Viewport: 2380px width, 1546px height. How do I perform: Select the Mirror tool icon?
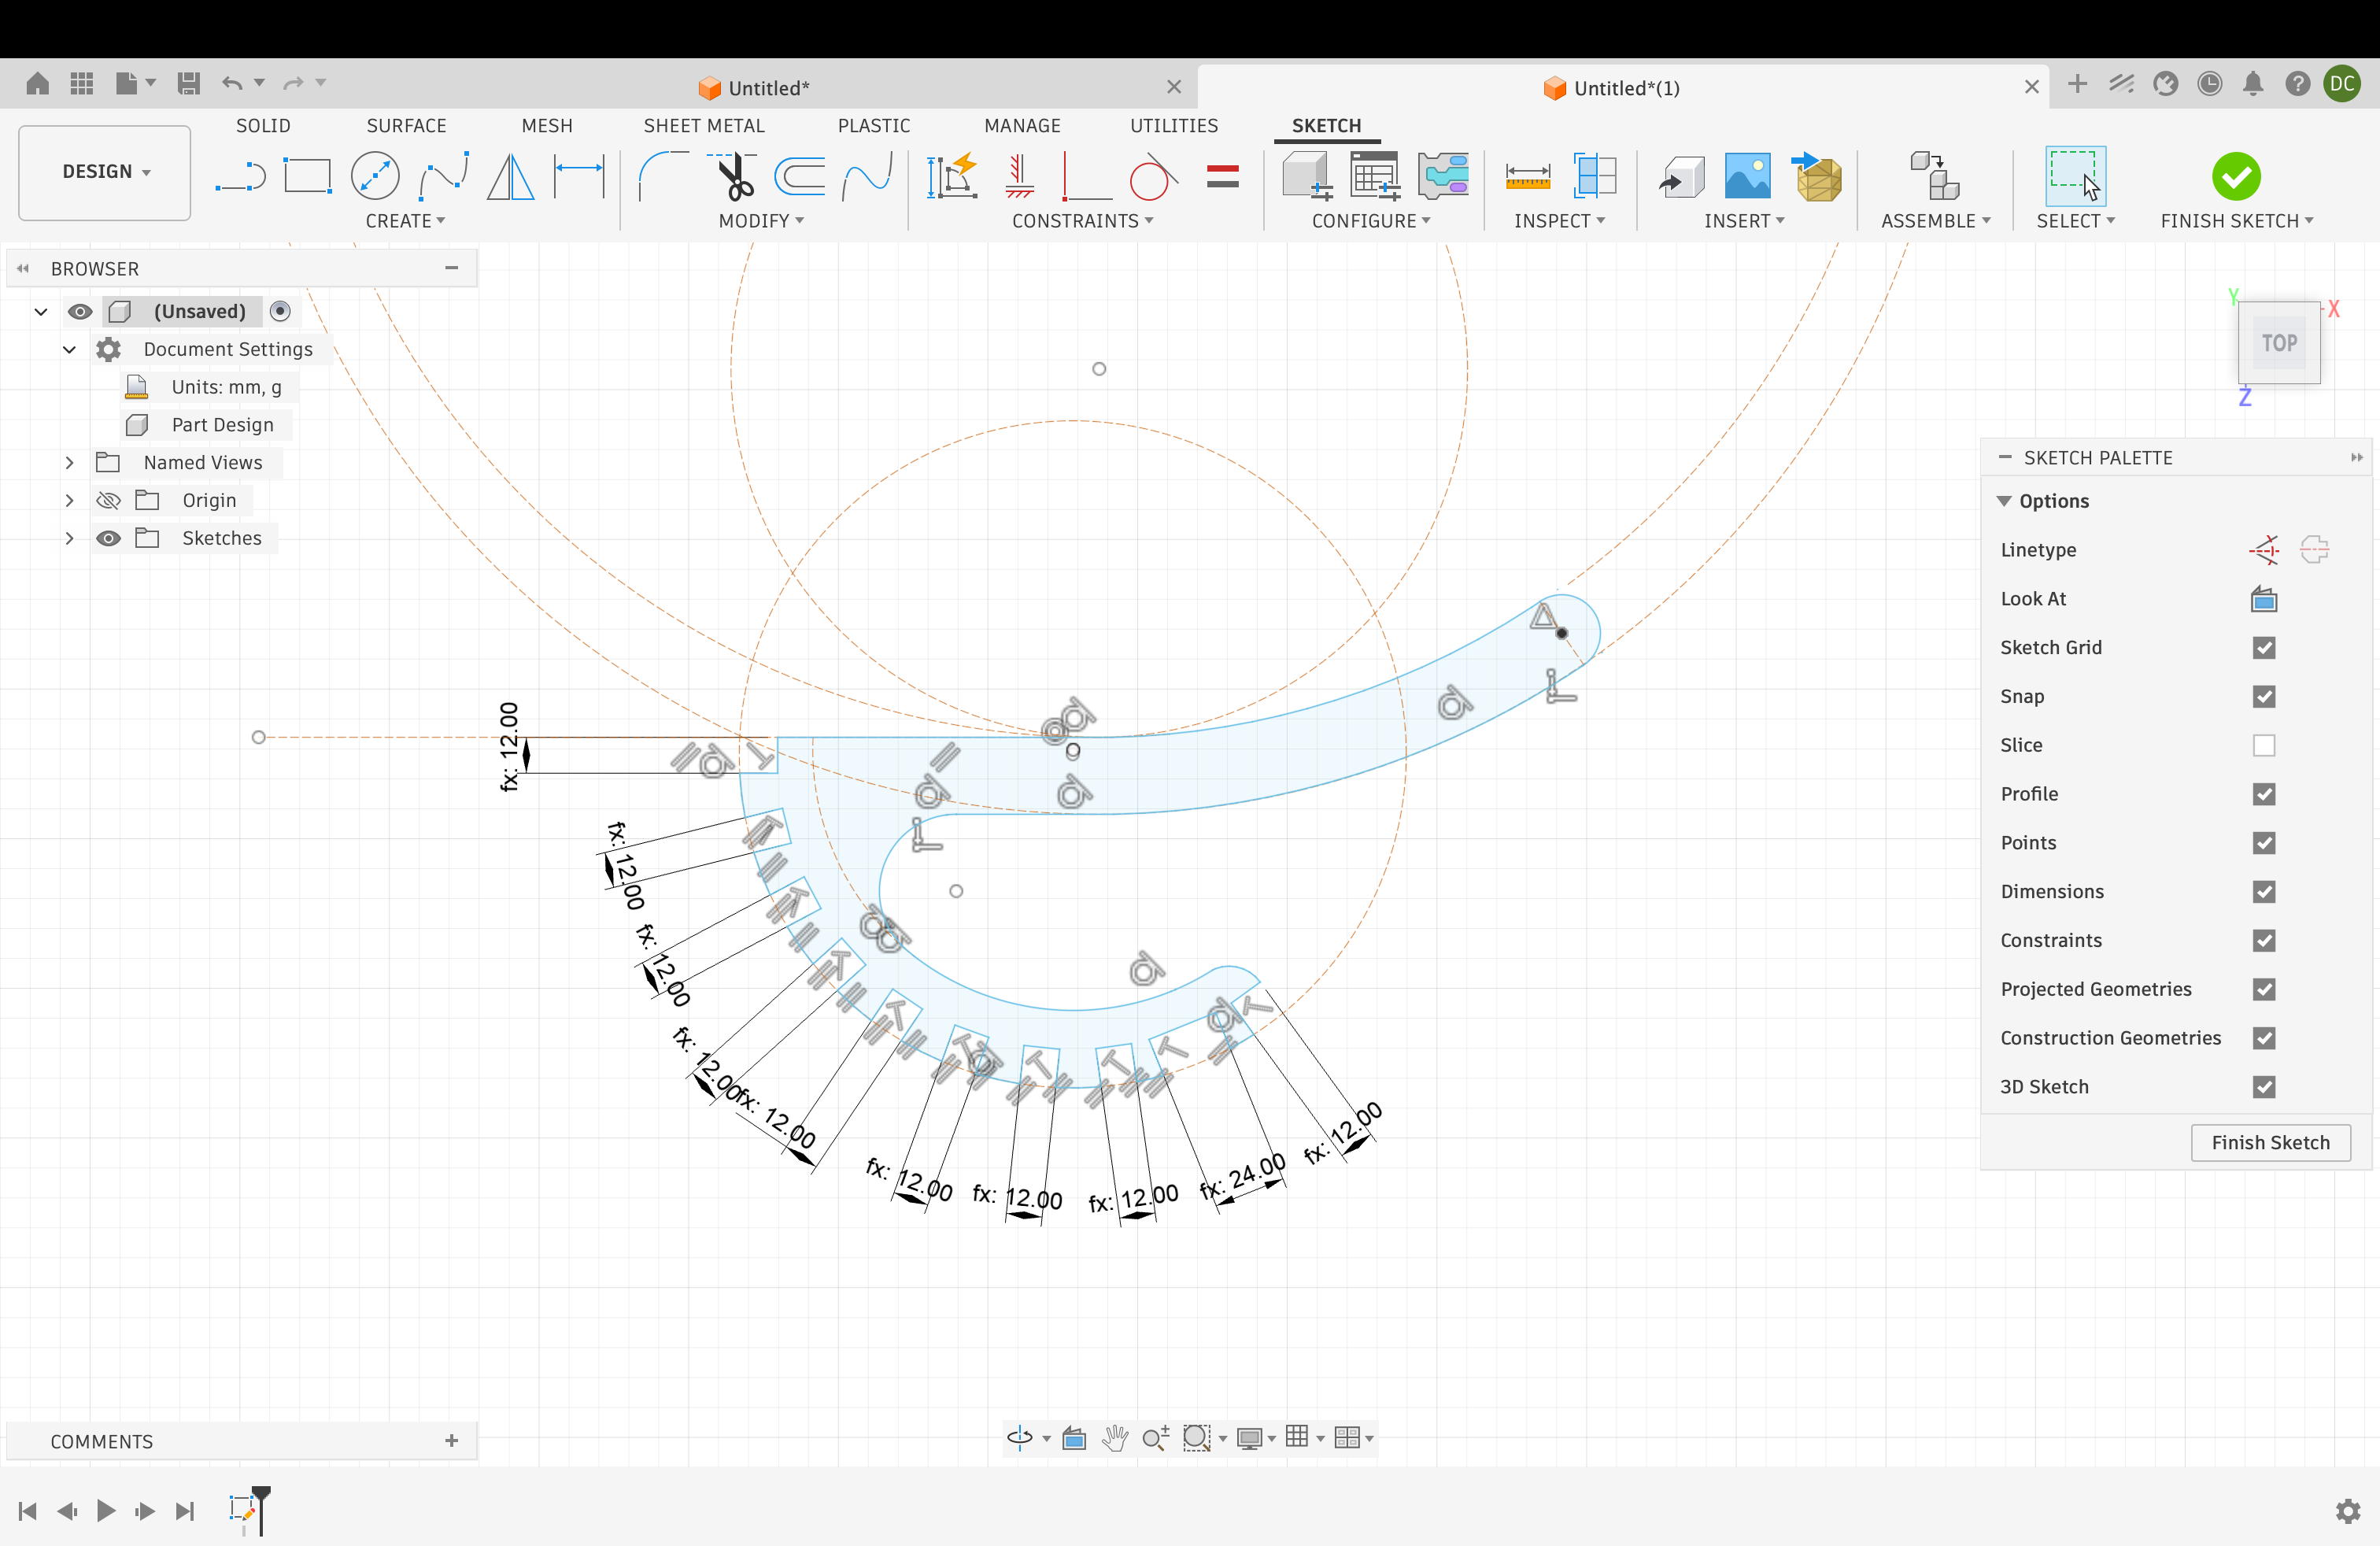[x=511, y=177]
